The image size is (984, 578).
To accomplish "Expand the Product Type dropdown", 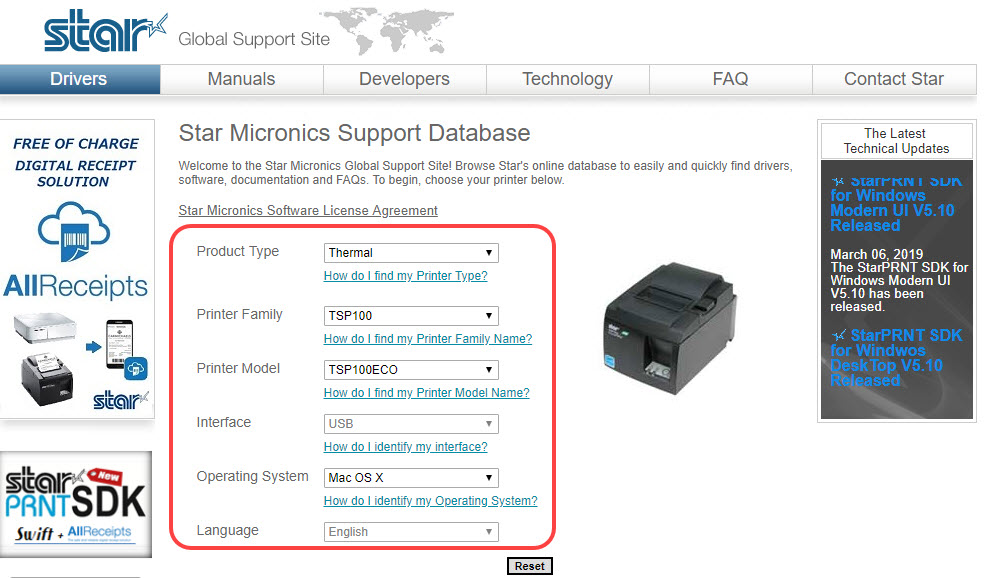I will coord(411,253).
